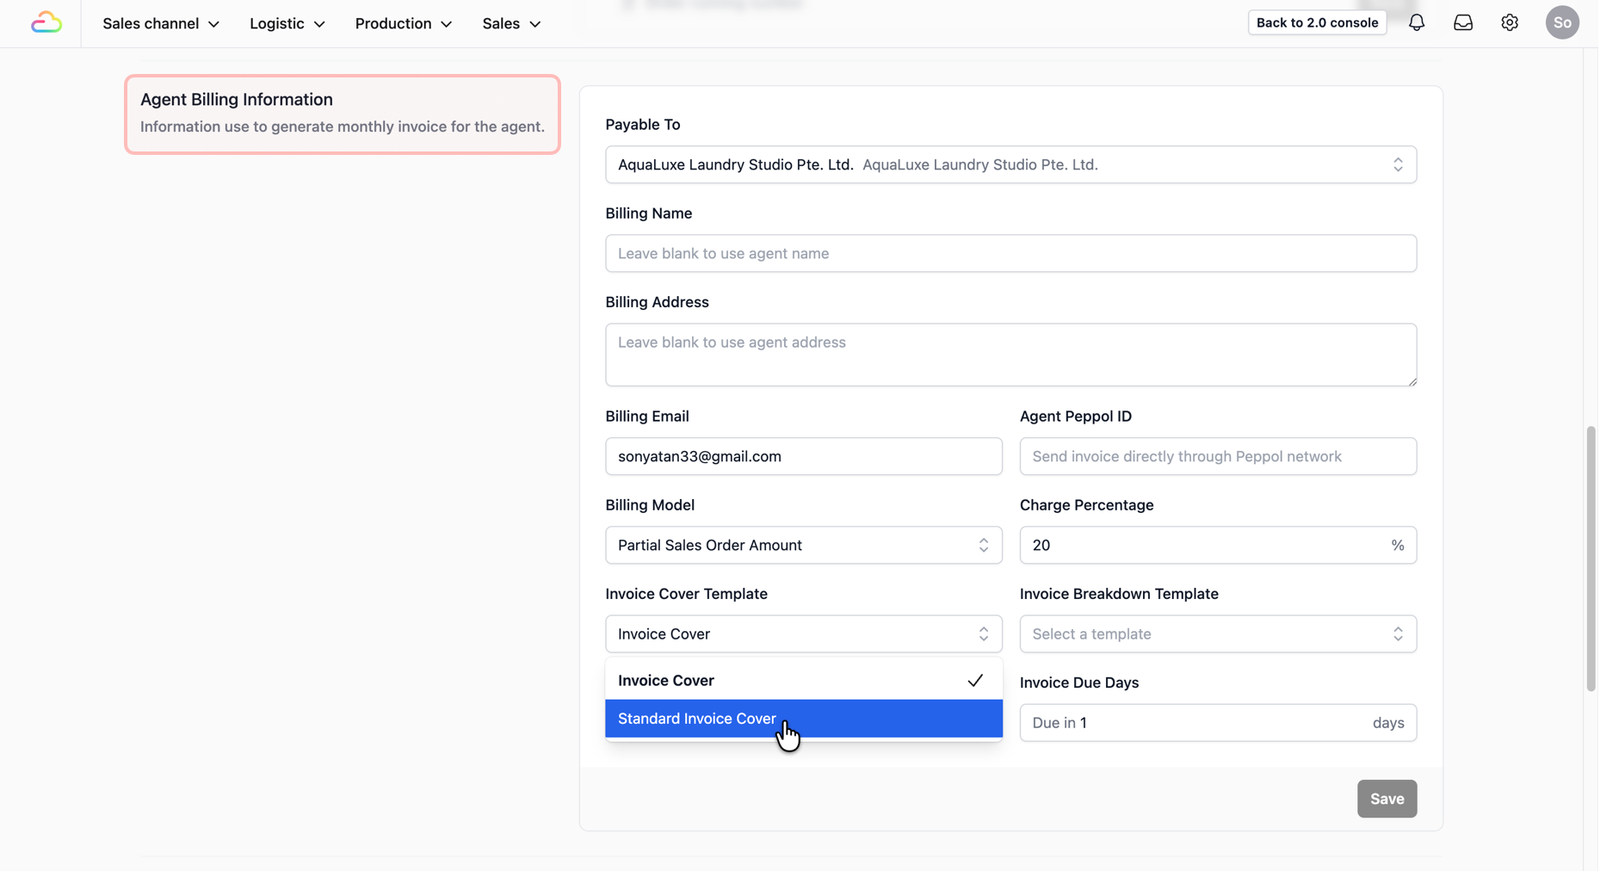
Task: Open the Payable To dropdown
Action: (1010, 165)
